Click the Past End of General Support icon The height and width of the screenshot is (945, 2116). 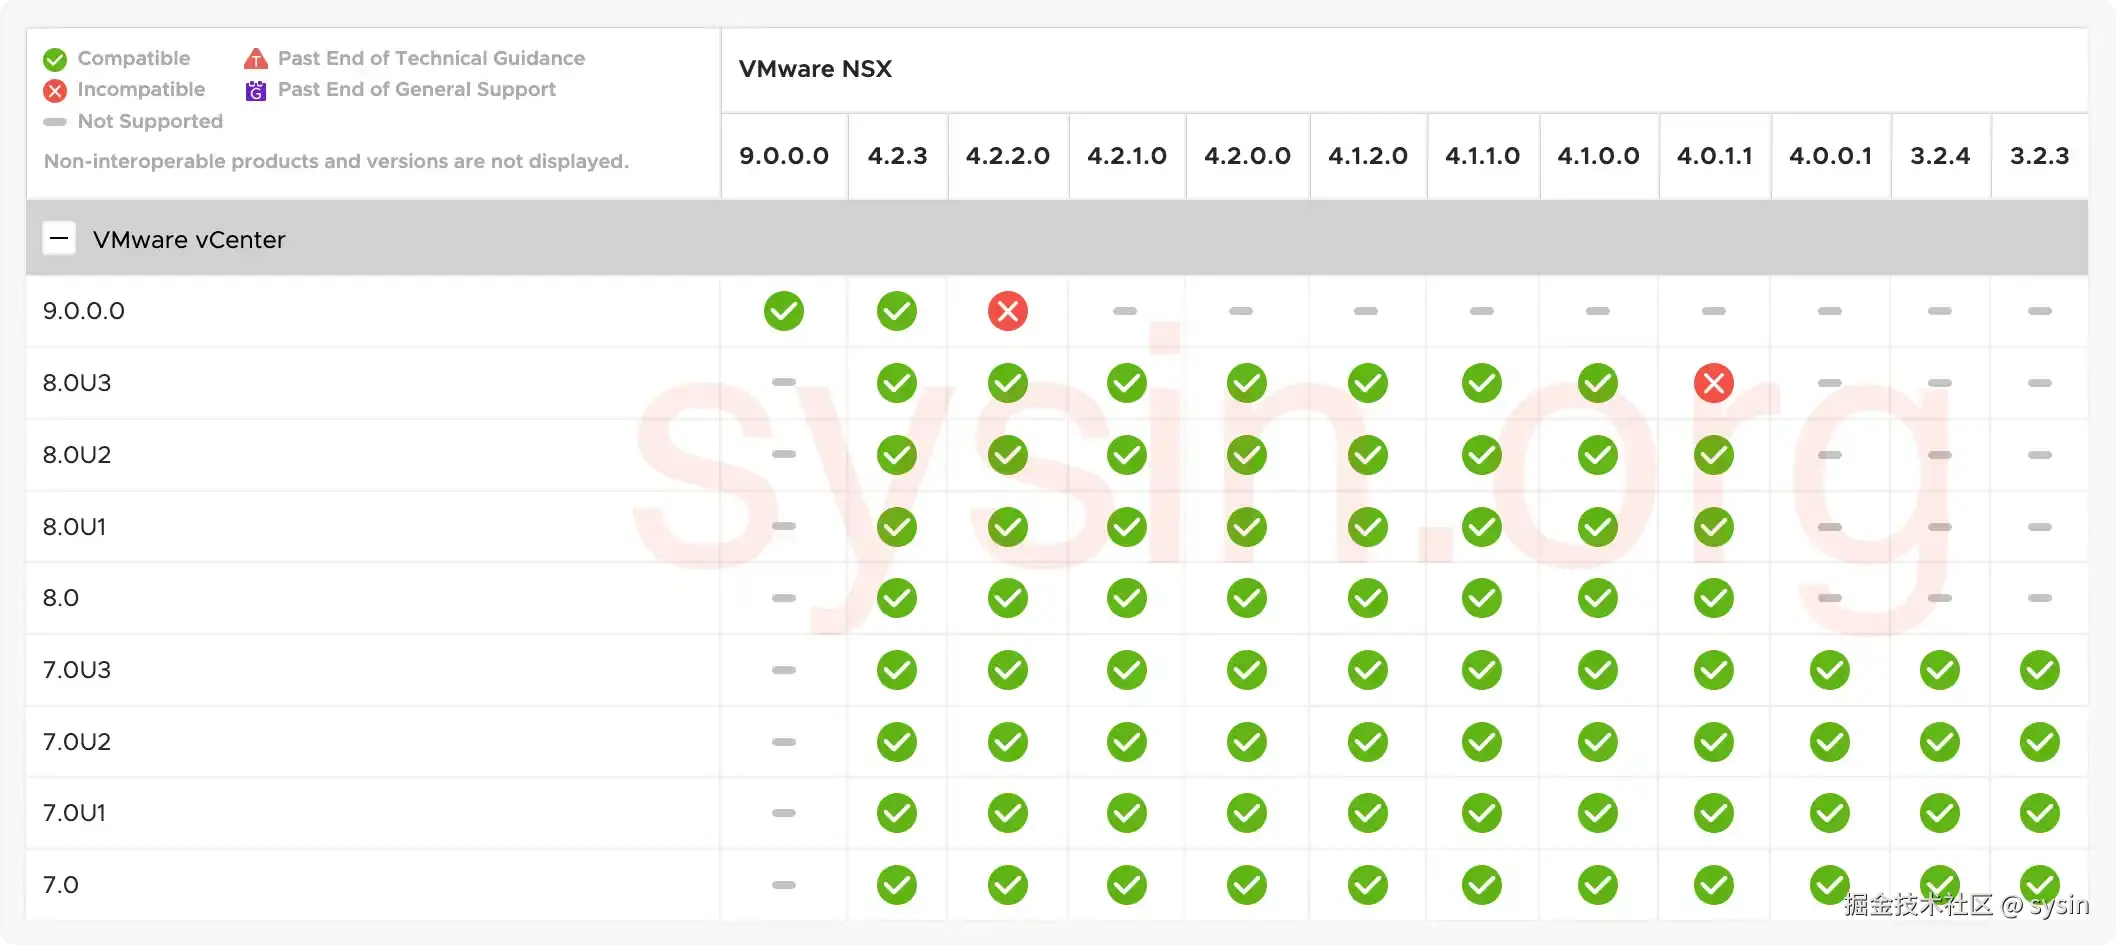coord(255,90)
